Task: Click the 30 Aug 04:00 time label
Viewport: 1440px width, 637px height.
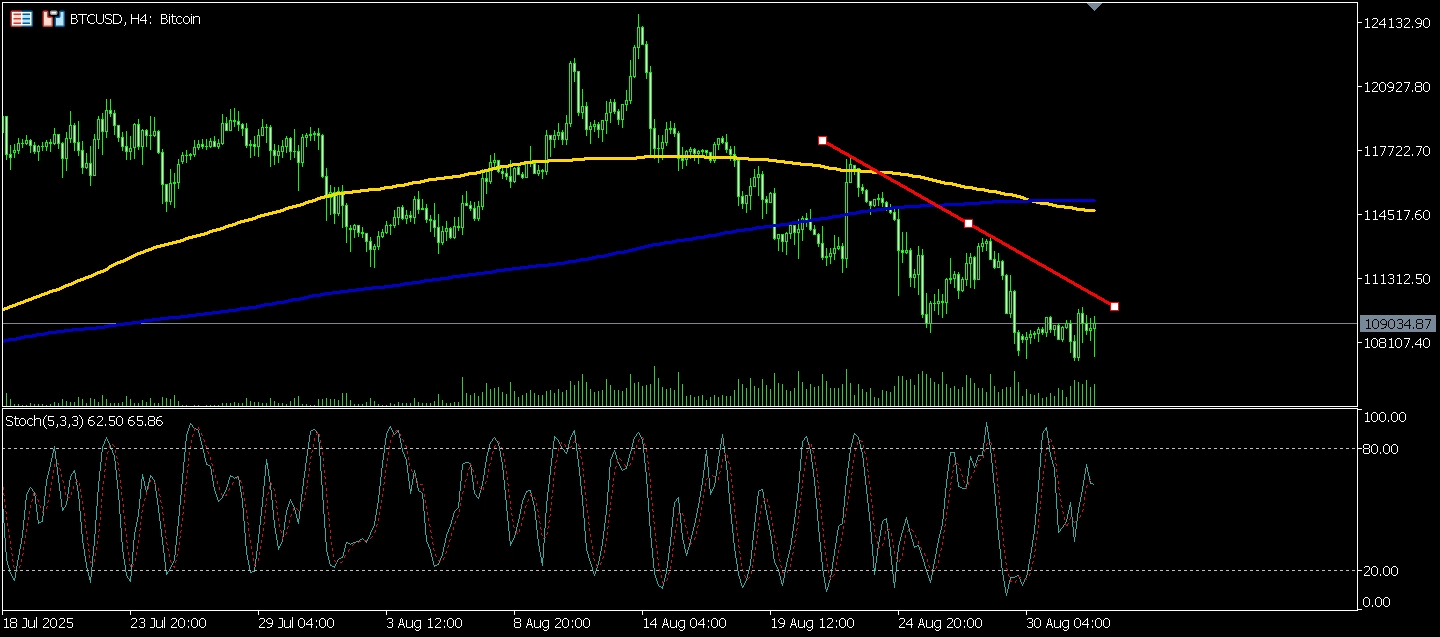Action: click(x=1068, y=623)
